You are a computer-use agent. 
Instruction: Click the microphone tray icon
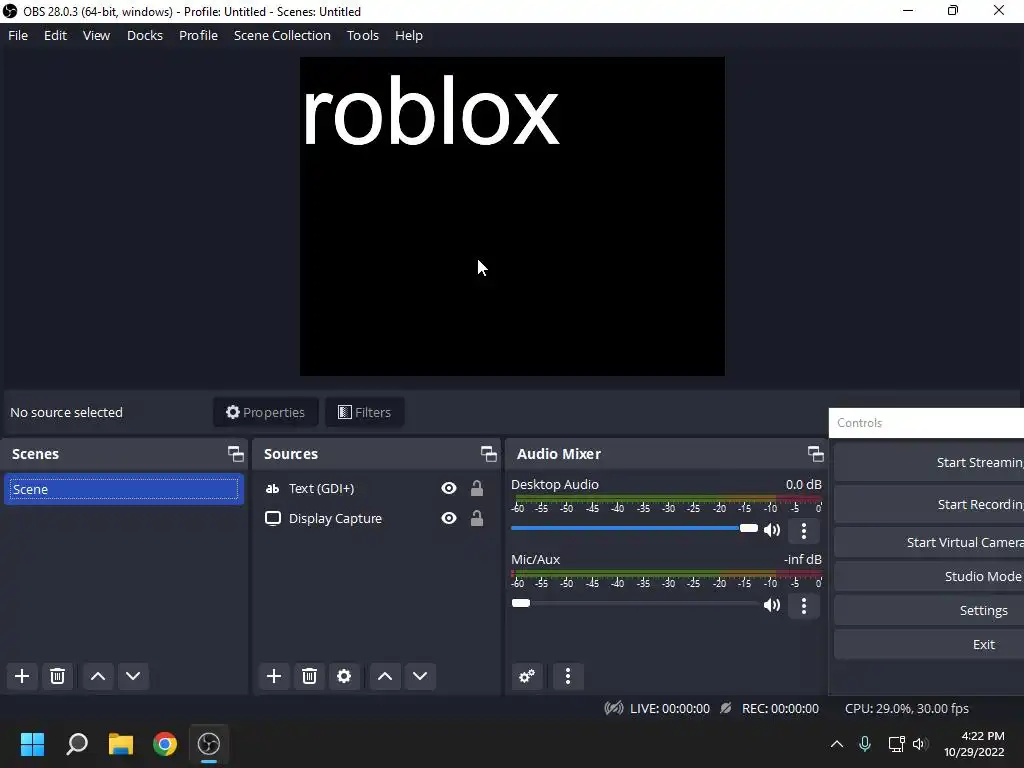pos(865,744)
